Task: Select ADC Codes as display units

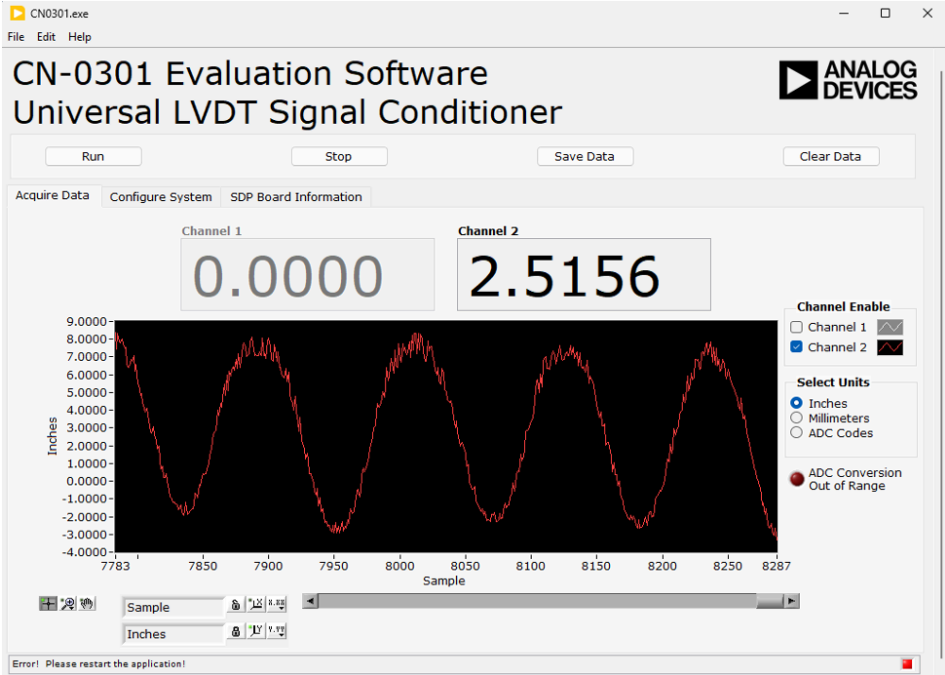Action: 797,432
